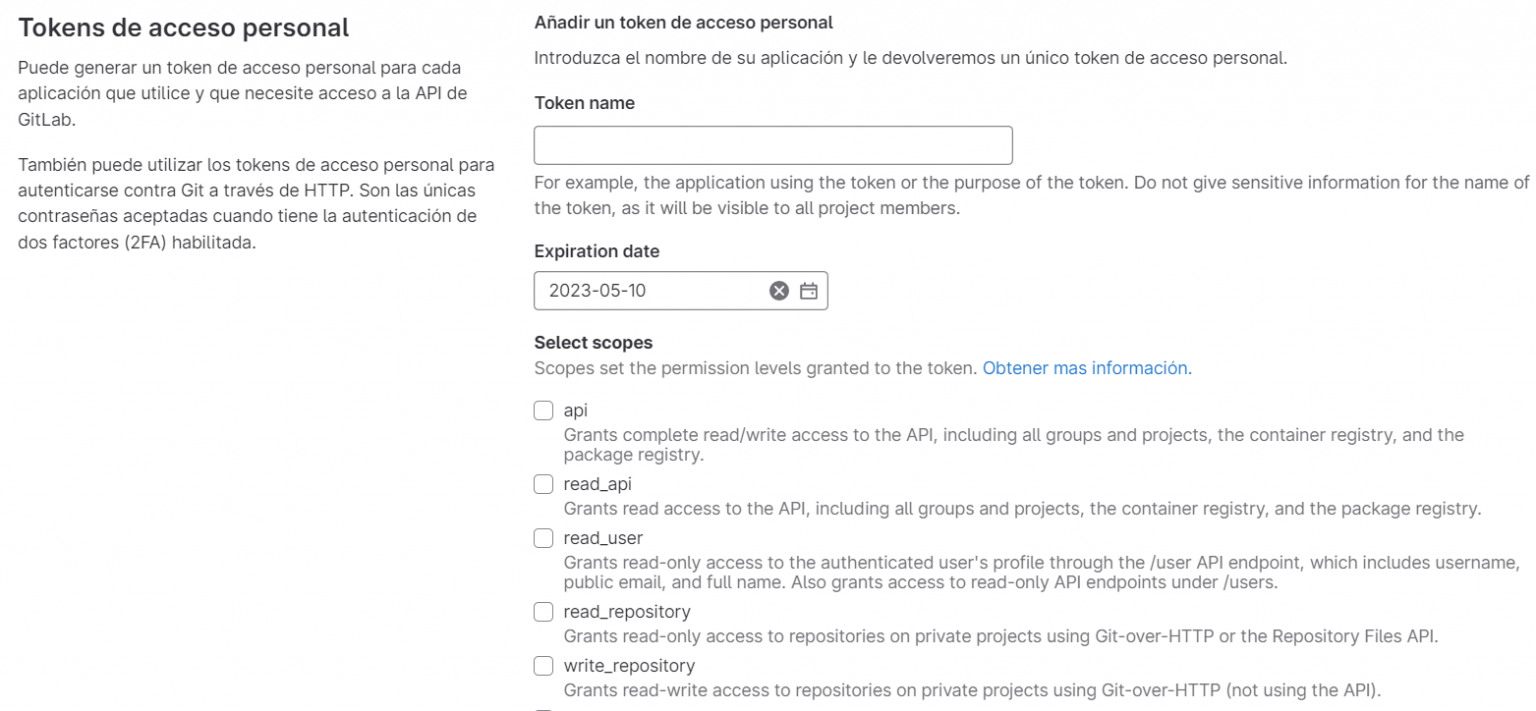The width and height of the screenshot is (1536, 711).
Task: Tick the read_api scope checkbox
Action: click(543, 484)
